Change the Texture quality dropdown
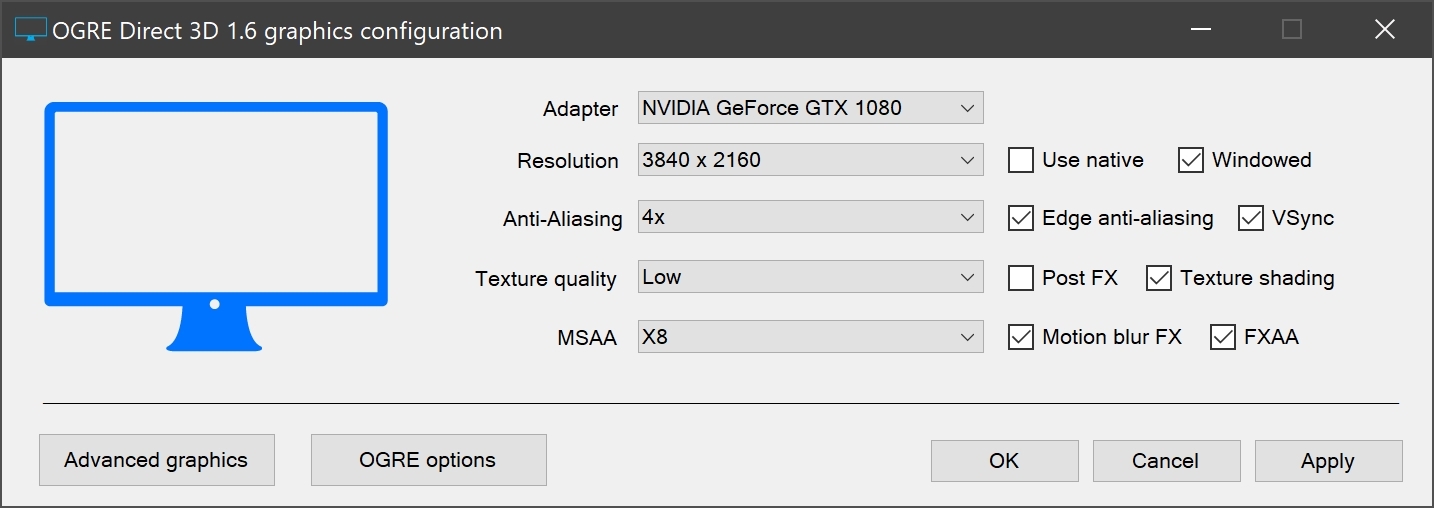 click(x=810, y=278)
